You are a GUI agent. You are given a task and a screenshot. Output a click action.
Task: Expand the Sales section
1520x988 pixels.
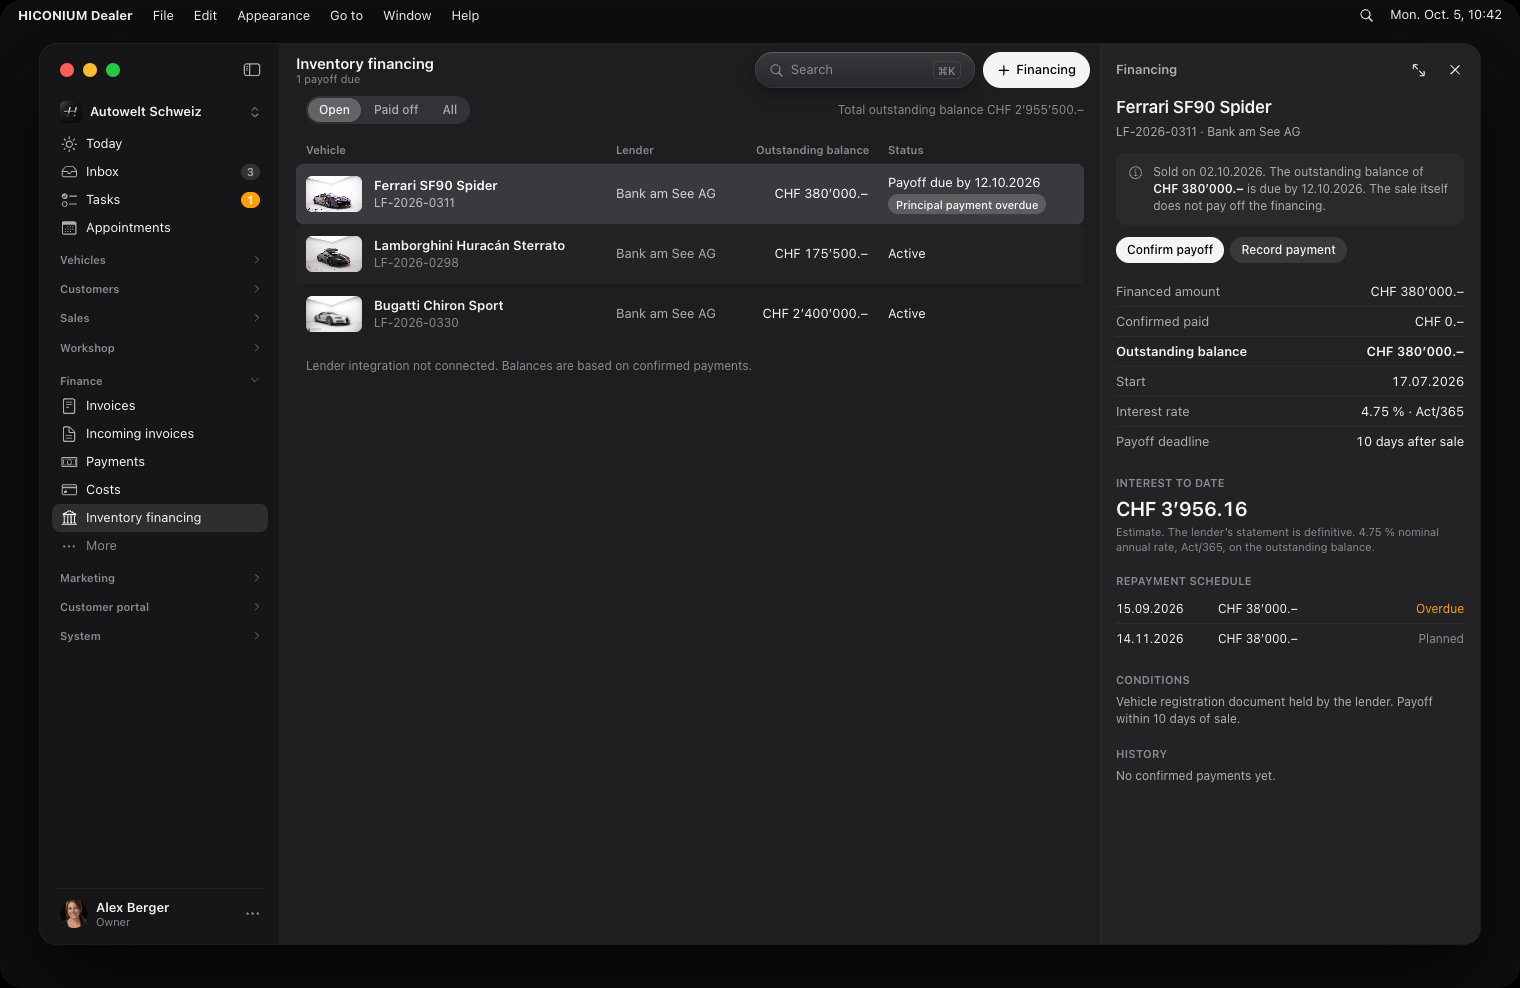(160, 318)
